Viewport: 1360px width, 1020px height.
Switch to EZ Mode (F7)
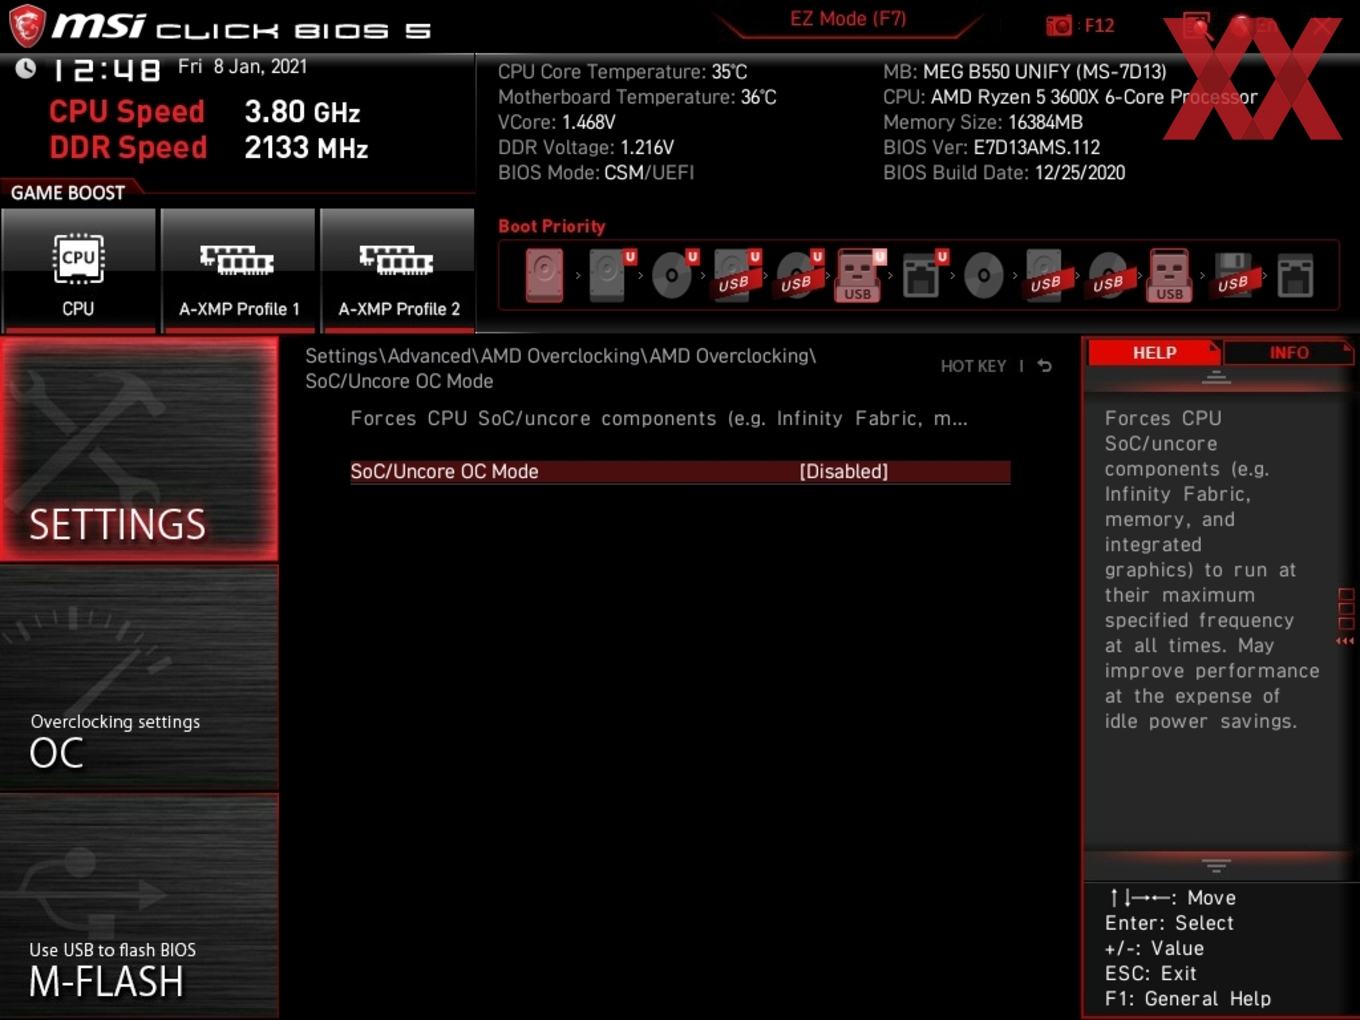point(848,19)
